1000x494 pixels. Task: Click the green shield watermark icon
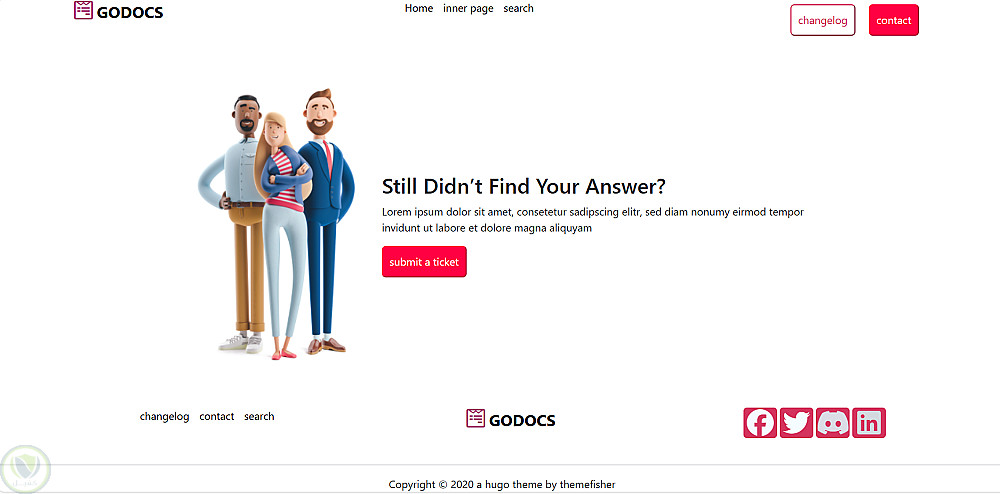26,471
